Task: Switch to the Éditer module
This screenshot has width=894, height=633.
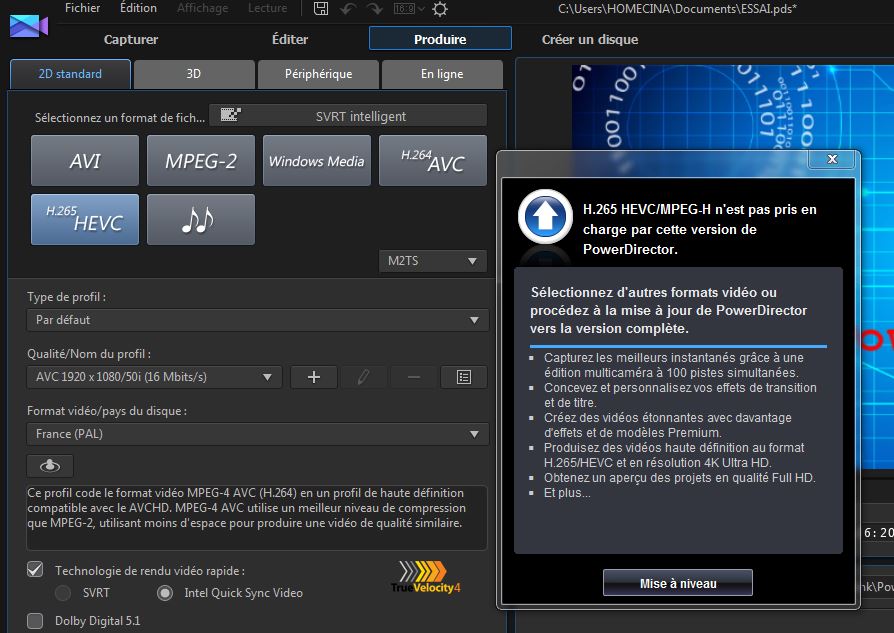Action: tap(290, 39)
